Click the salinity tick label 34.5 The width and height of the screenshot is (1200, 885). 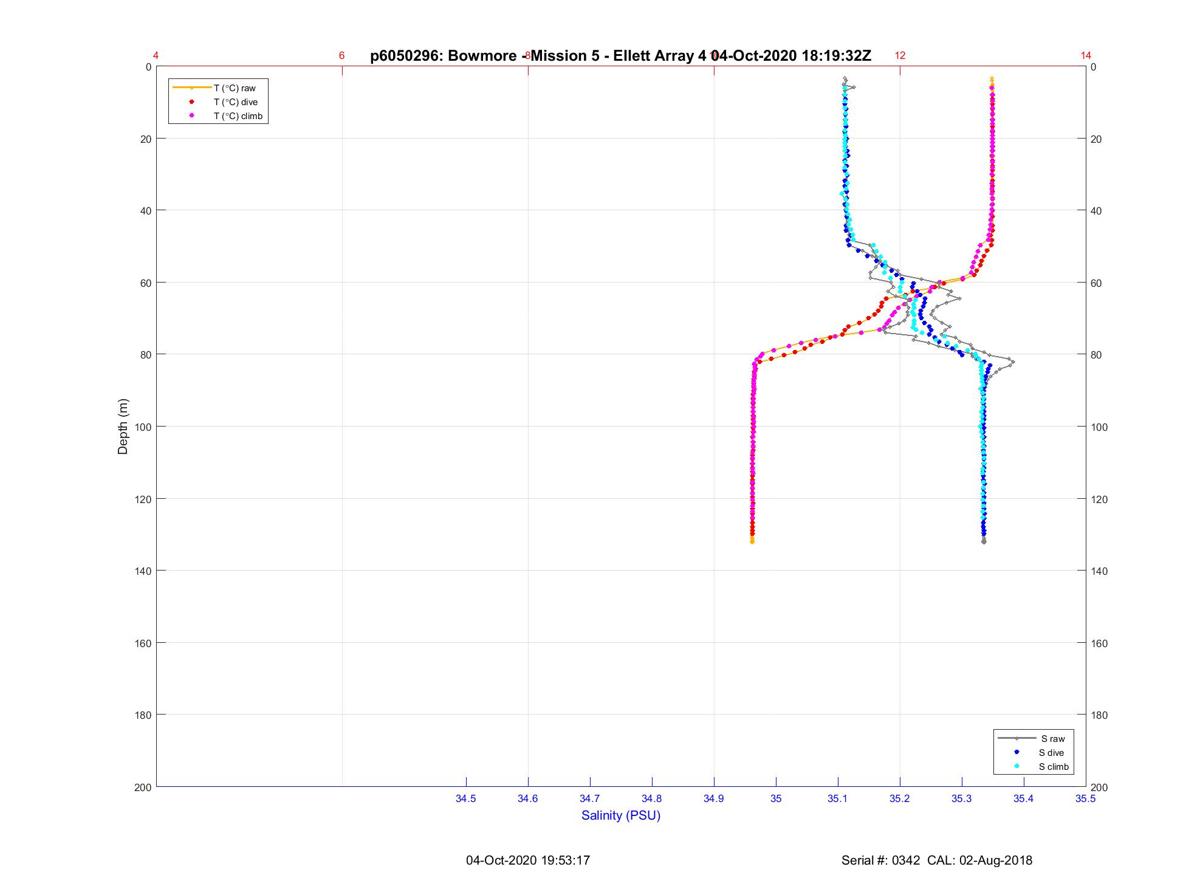[x=466, y=799]
